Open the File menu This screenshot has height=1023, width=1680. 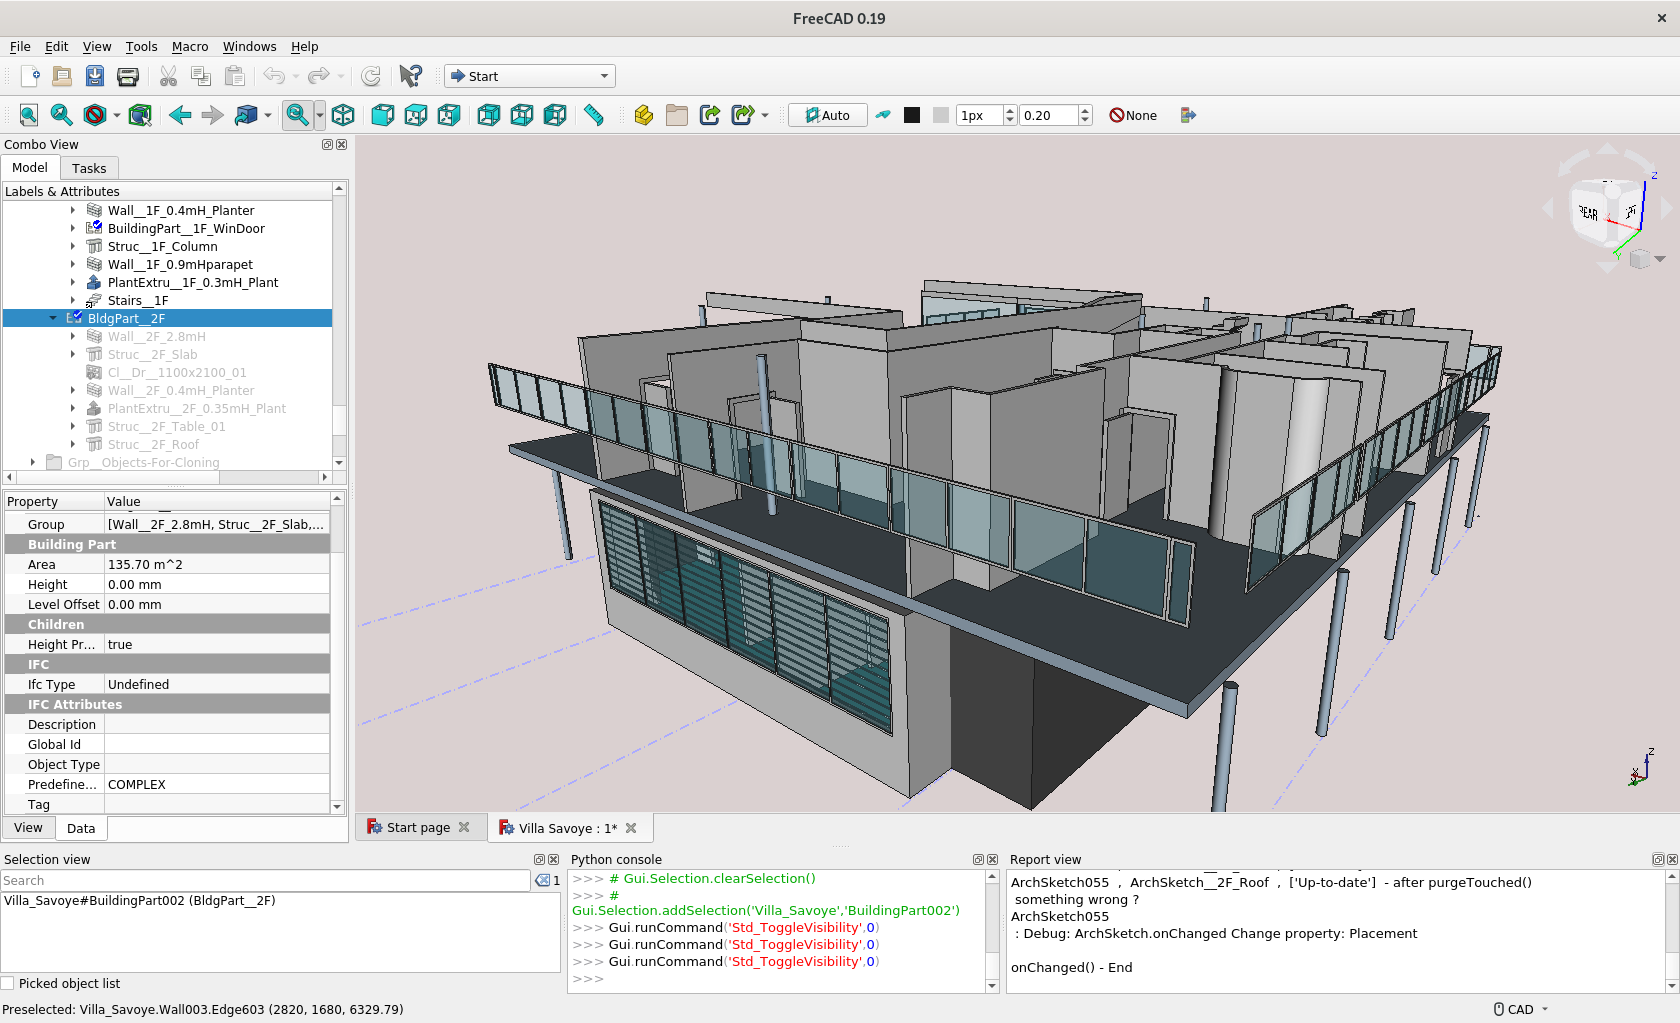tap(20, 46)
